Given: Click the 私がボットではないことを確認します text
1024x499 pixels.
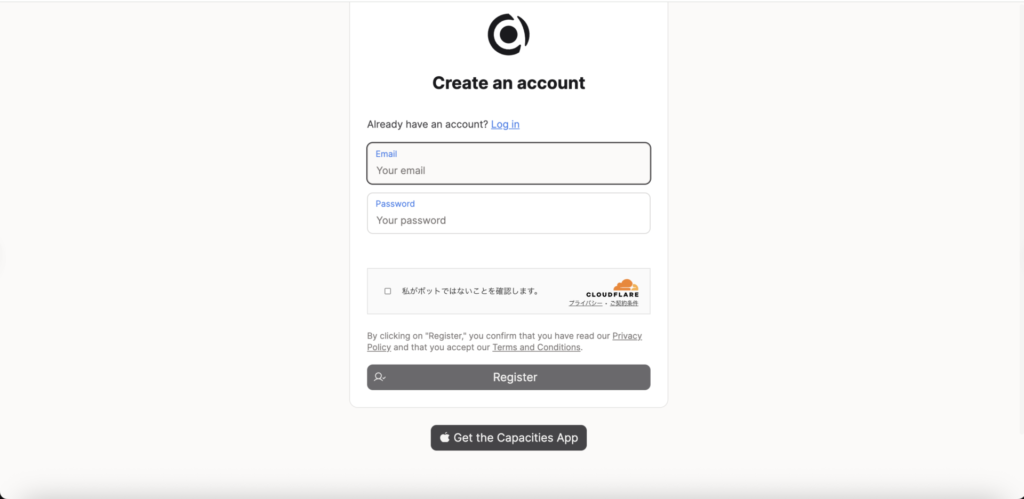Looking at the screenshot, I should [x=470, y=291].
